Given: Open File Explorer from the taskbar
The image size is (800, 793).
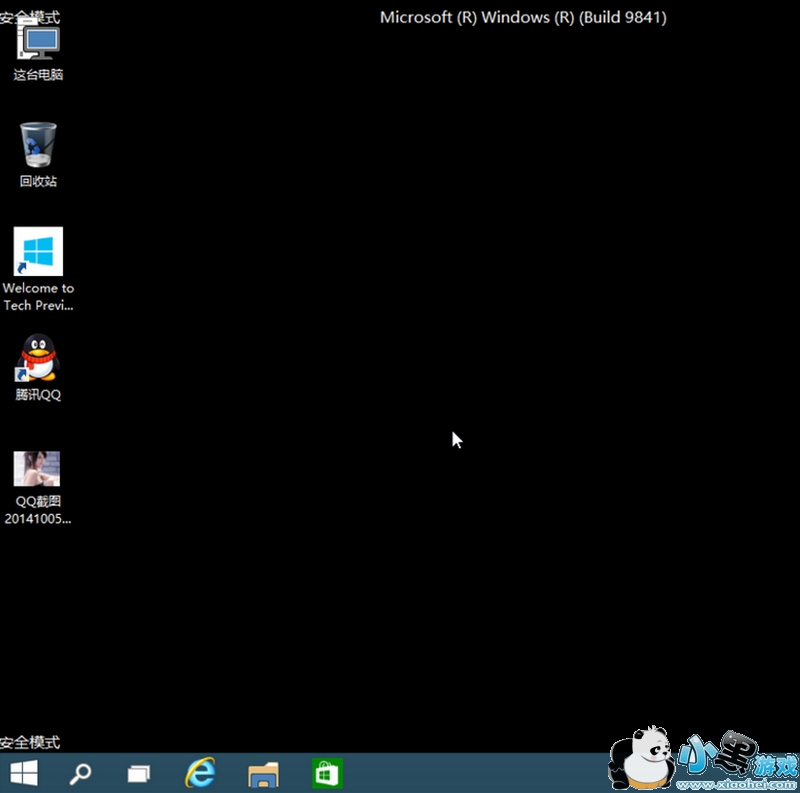Looking at the screenshot, I should tap(263, 773).
